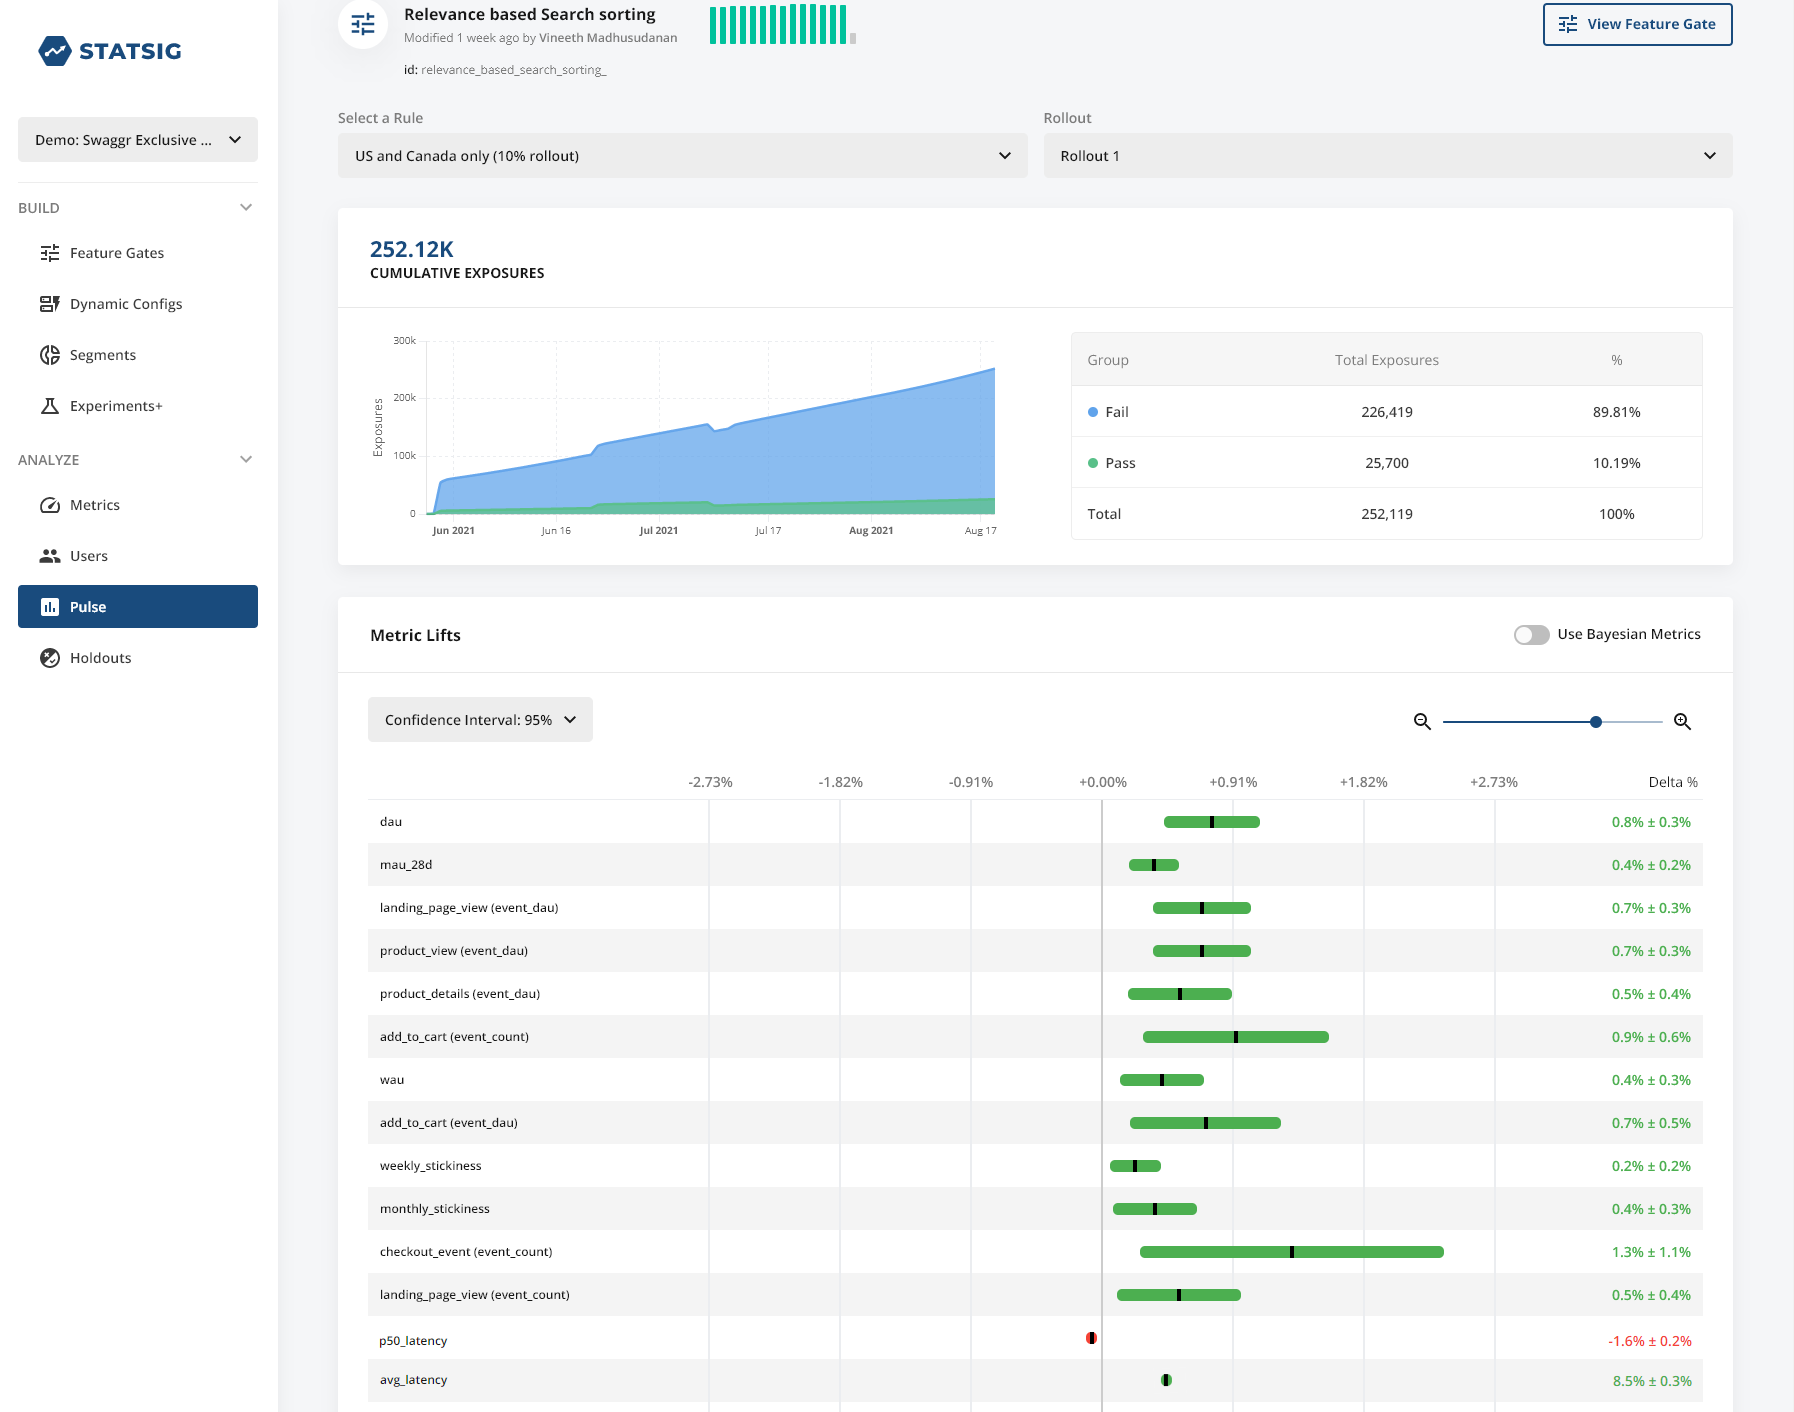
Task: Open Experiments+ in sidebar
Action: pyautogui.click(x=115, y=406)
